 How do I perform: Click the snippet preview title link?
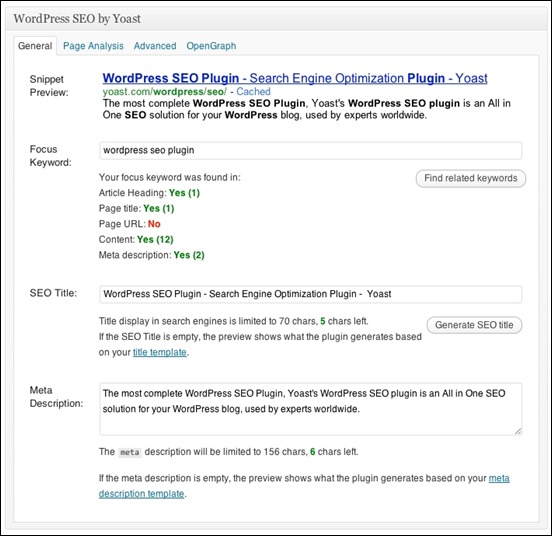[295, 78]
